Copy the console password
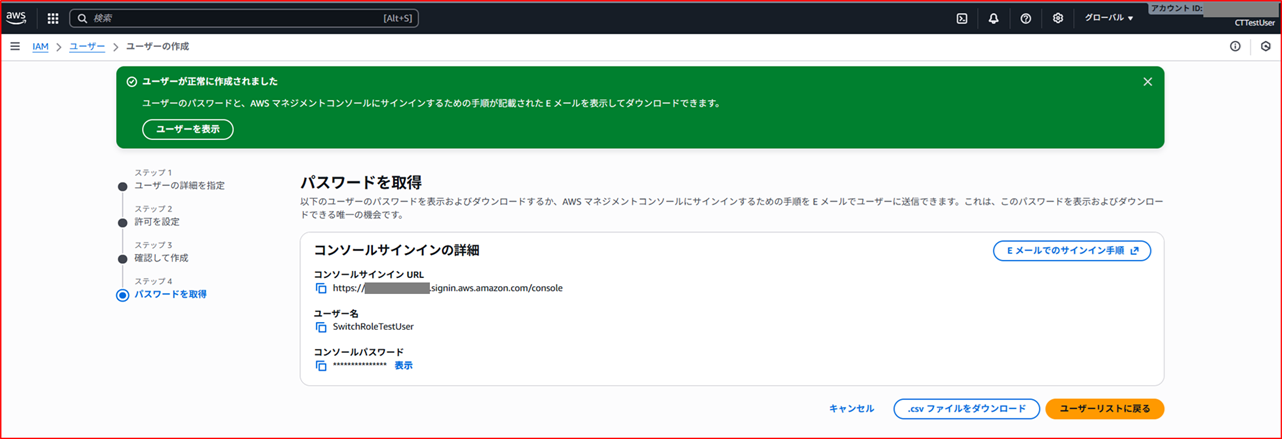The height and width of the screenshot is (439, 1282). pos(321,366)
